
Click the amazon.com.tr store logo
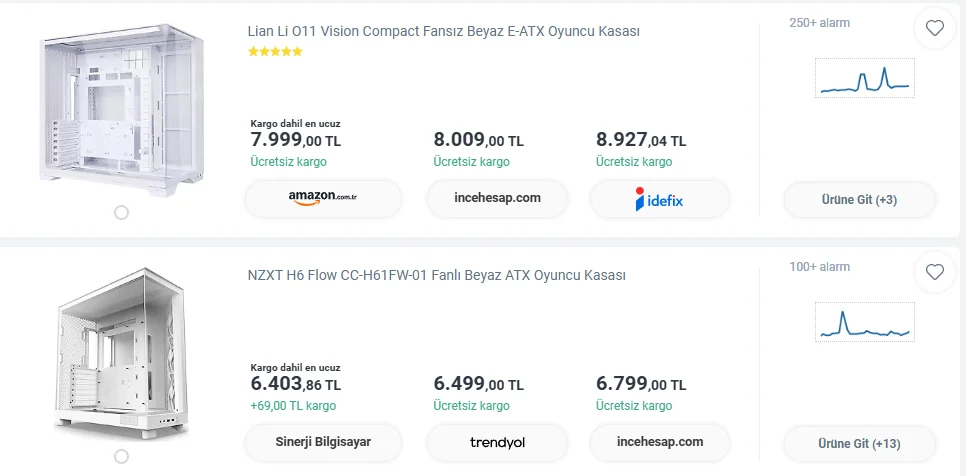click(323, 198)
